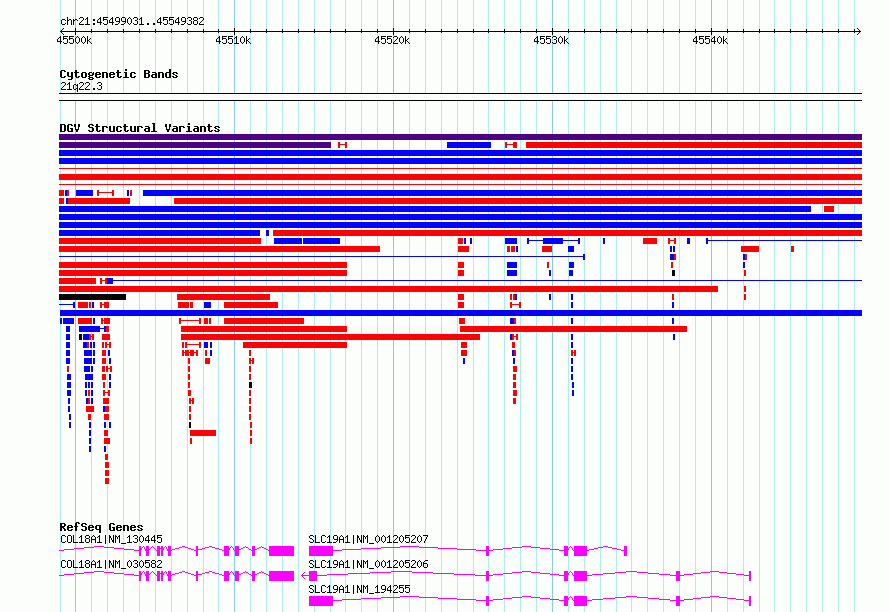Select the SLC19A1|NM_001205206 transcript label
This screenshot has width=890, height=612.
point(368,564)
